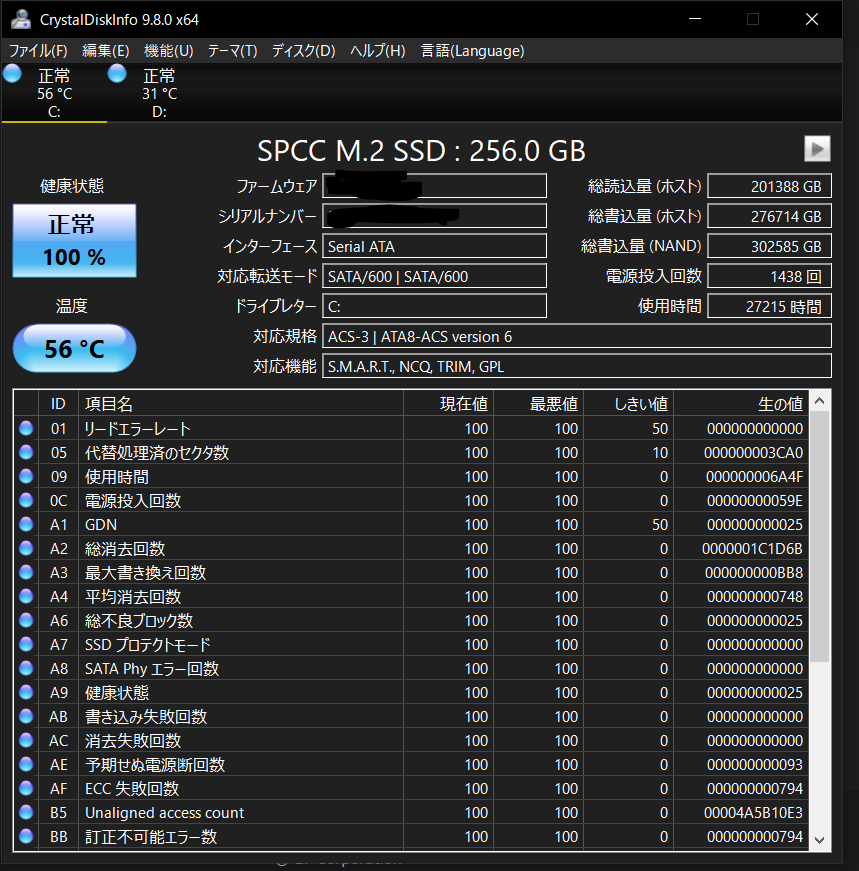This screenshot has height=871, width=859.
Task: Click the status dot for row AC 消去失敗回数
Action: [x=26, y=740]
